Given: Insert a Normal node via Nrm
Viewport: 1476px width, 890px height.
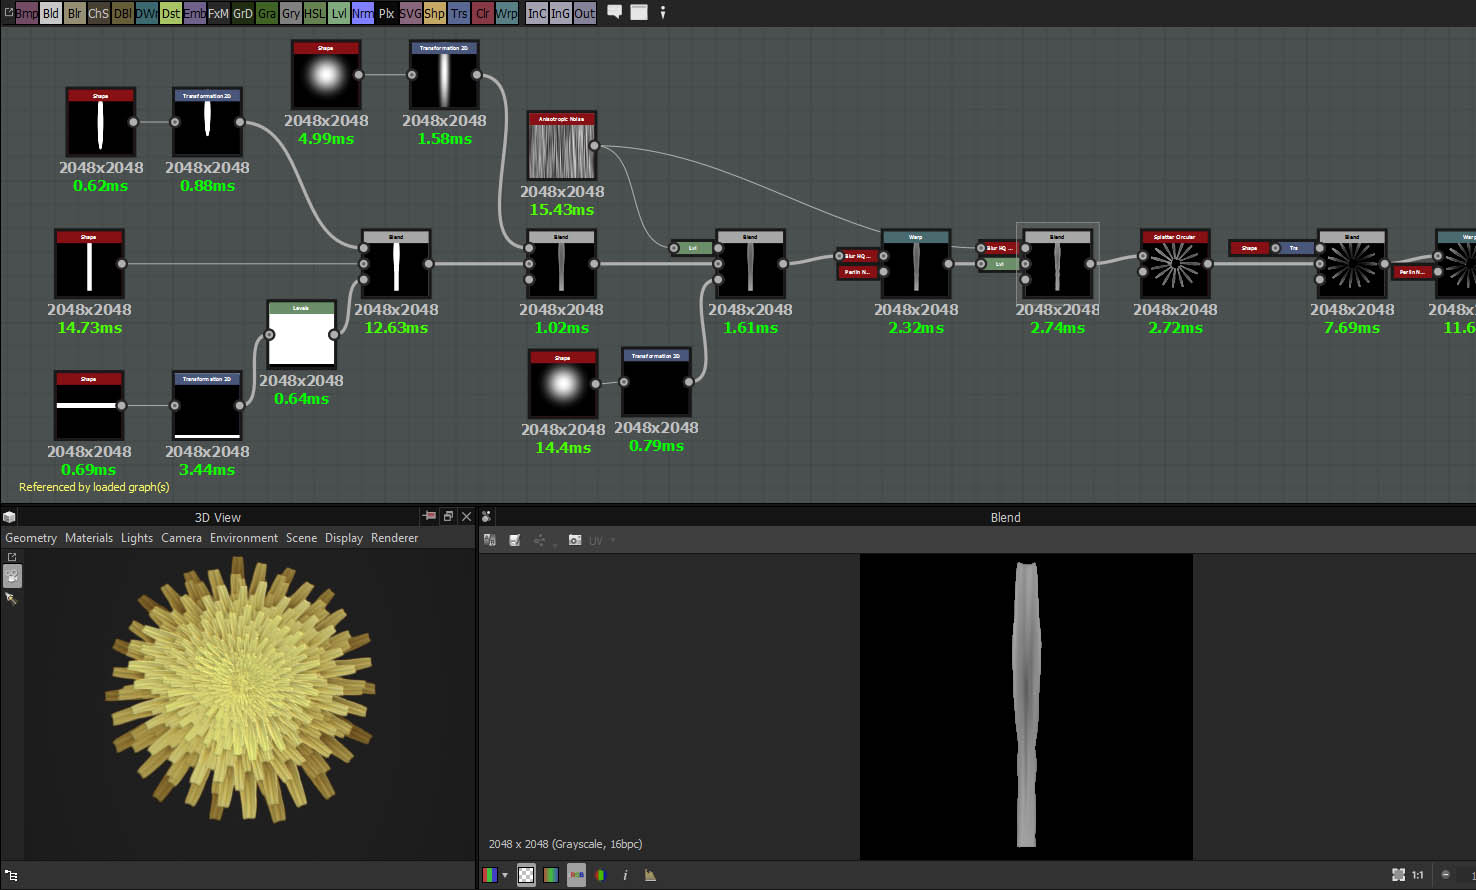Looking at the screenshot, I should (x=362, y=13).
